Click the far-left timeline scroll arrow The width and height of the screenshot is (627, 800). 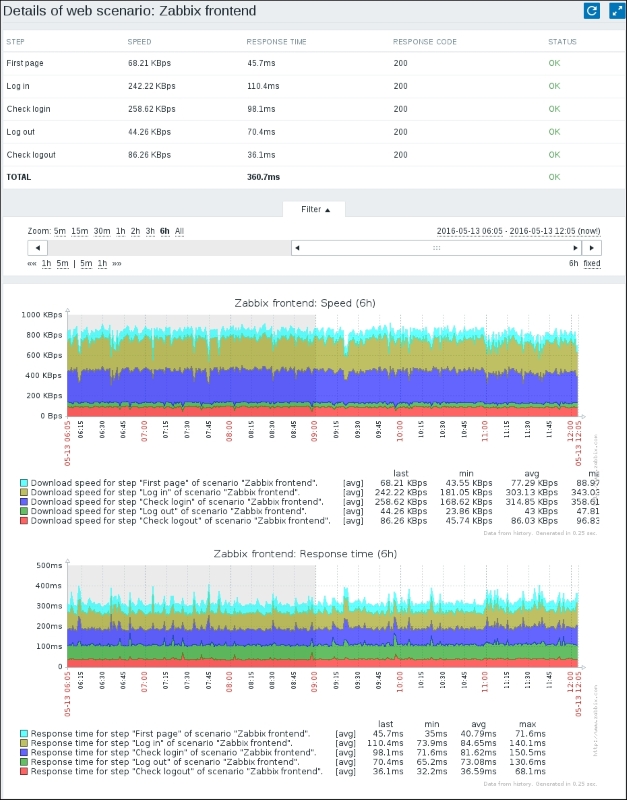point(36,247)
